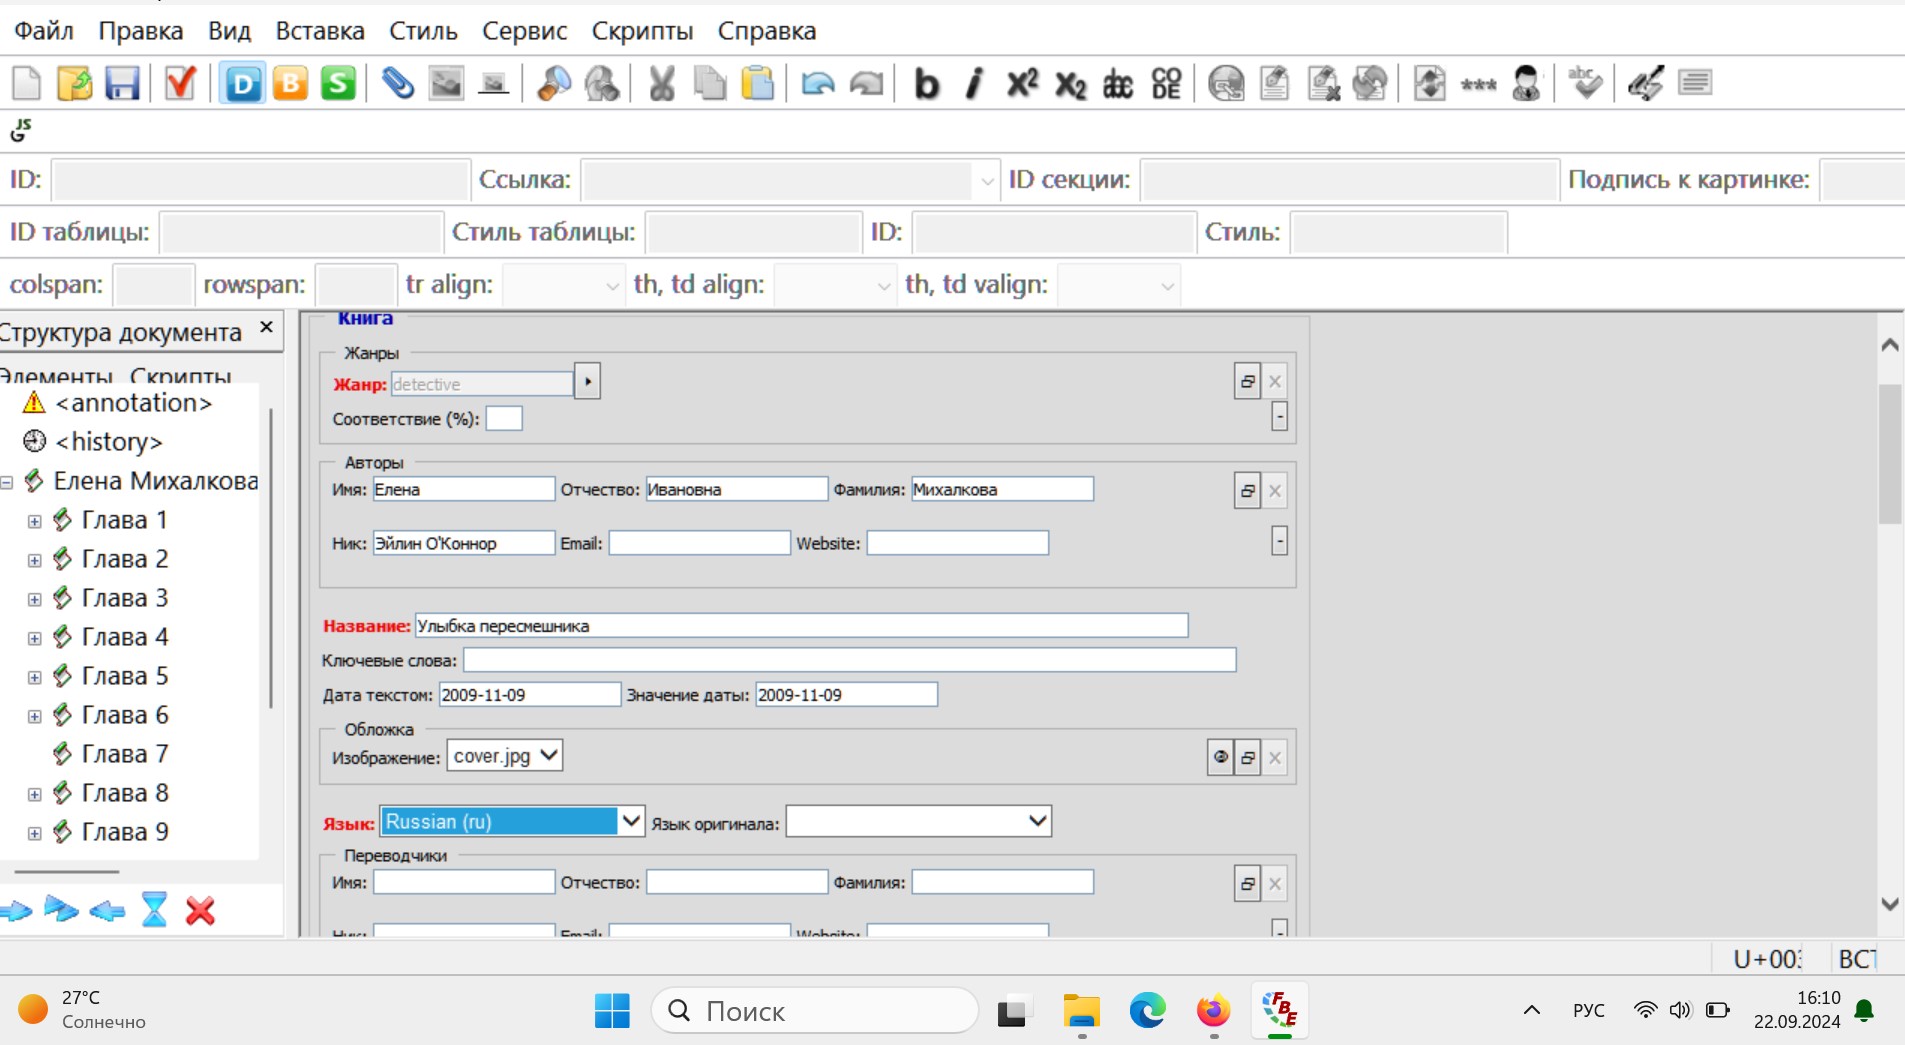Switch to Source view (green S icon)
Screen dimensions: 1905x1045
(x=338, y=83)
